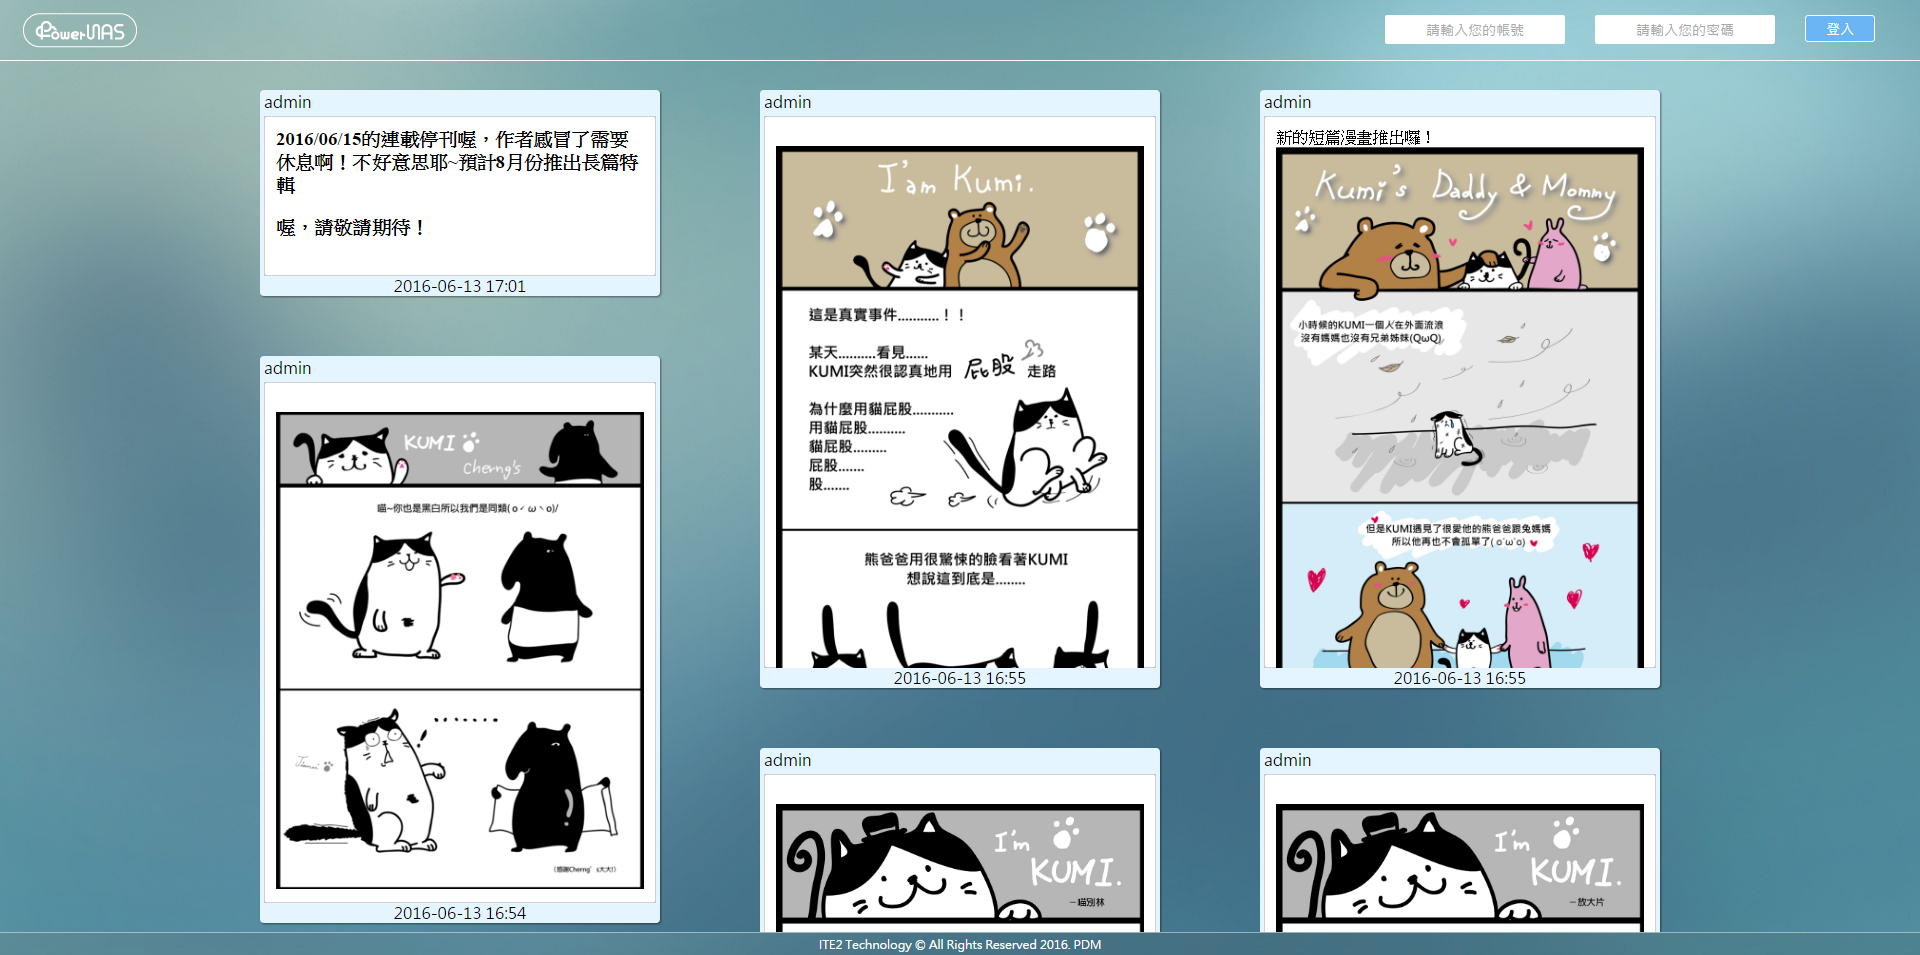The width and height of the screenshot is (1920, 955).
Task: Click the 新的短篇漫畫推出囉 caption text
Action: [x=1354, y=137]
